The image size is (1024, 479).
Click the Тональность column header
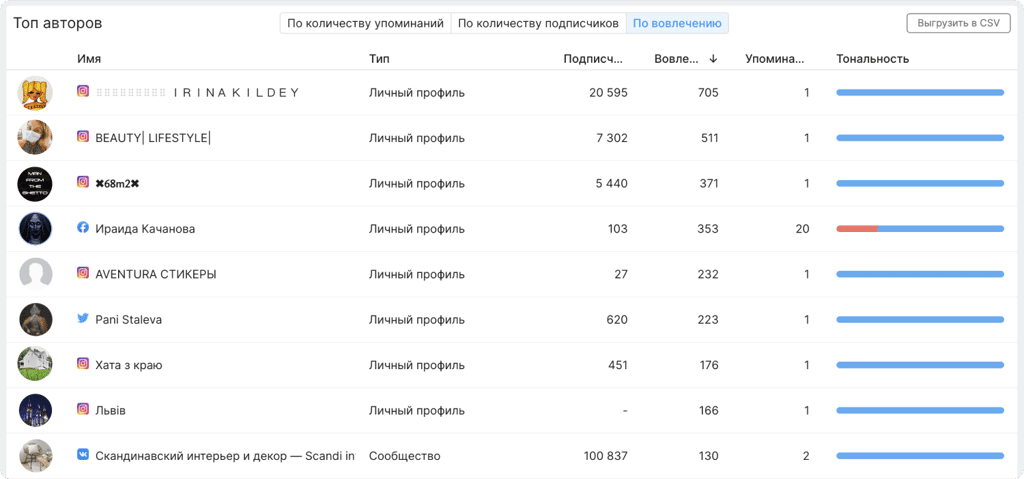(872, 59)
